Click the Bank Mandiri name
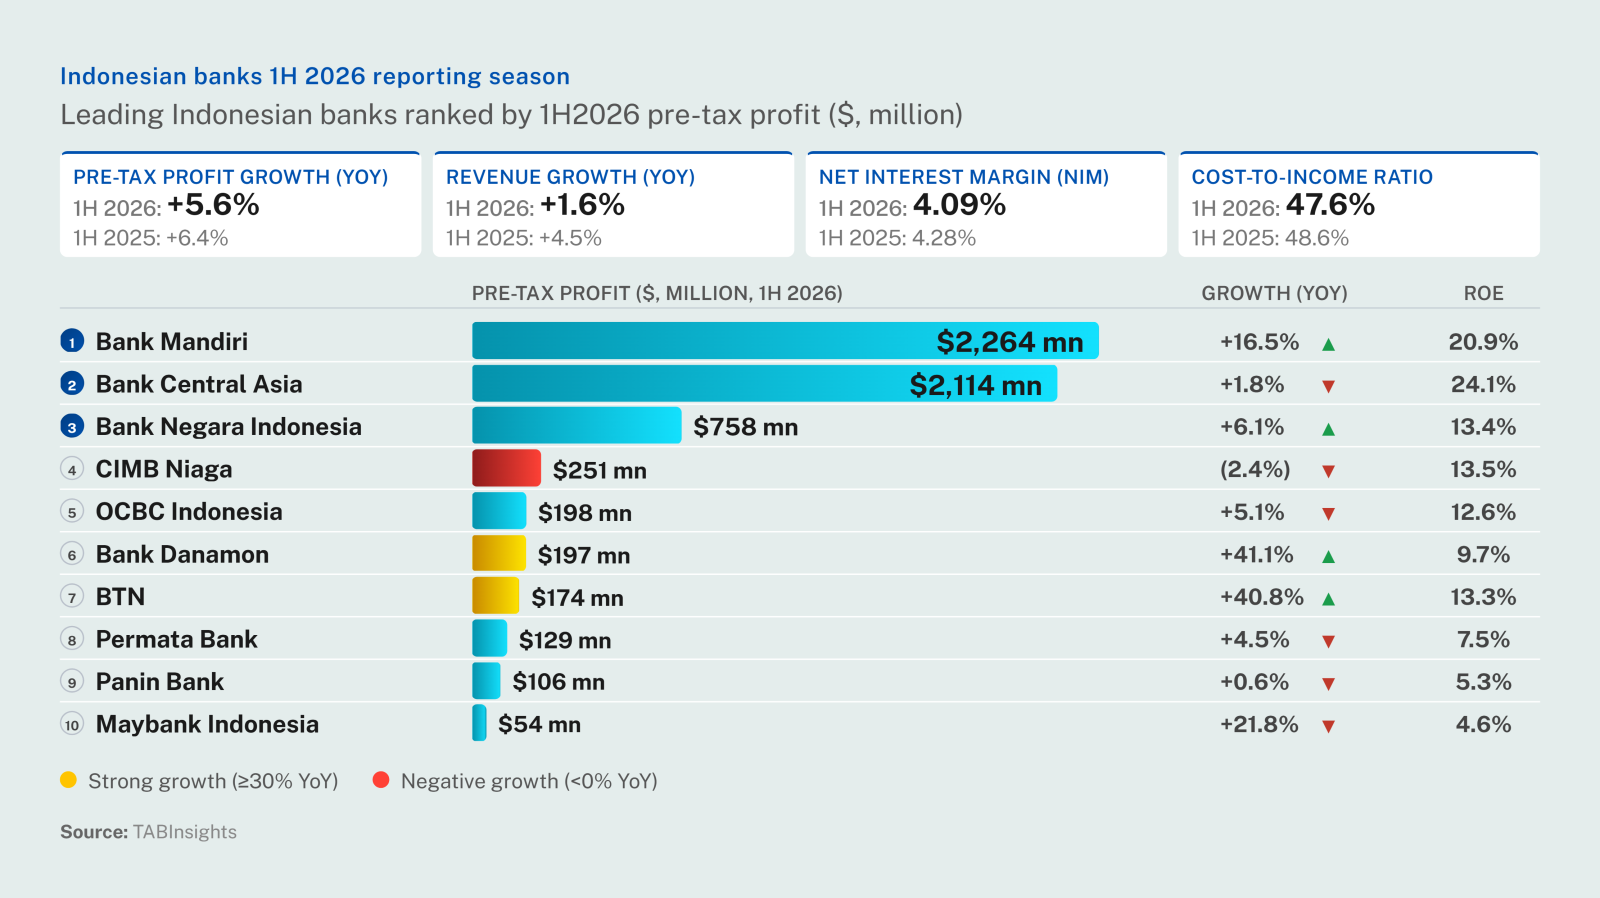The image size is (1600, 898). coord(172,342)
